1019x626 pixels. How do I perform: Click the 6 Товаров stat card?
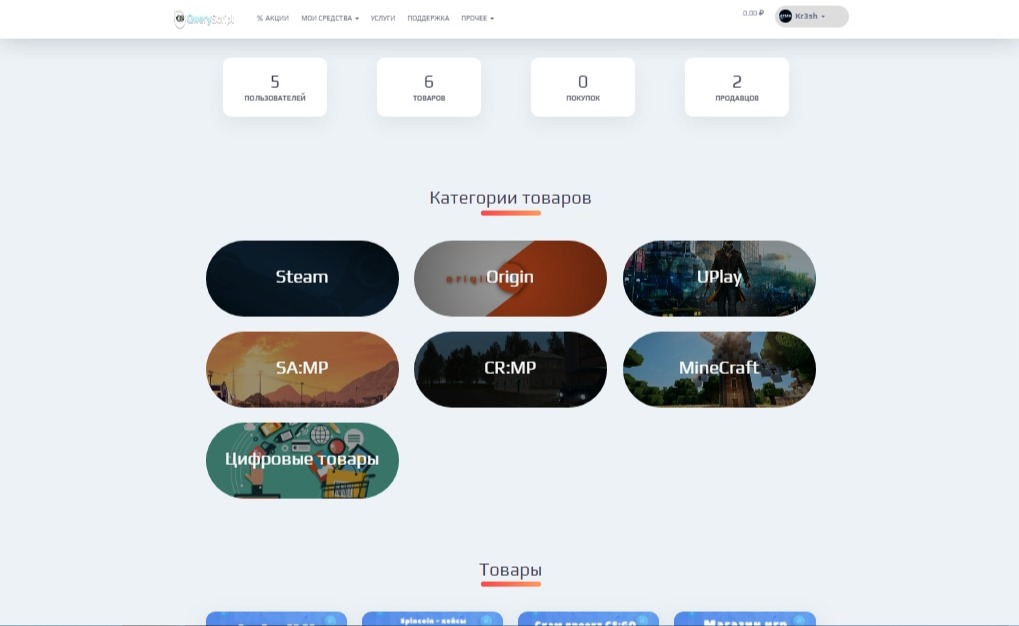[x=429, y=87]
